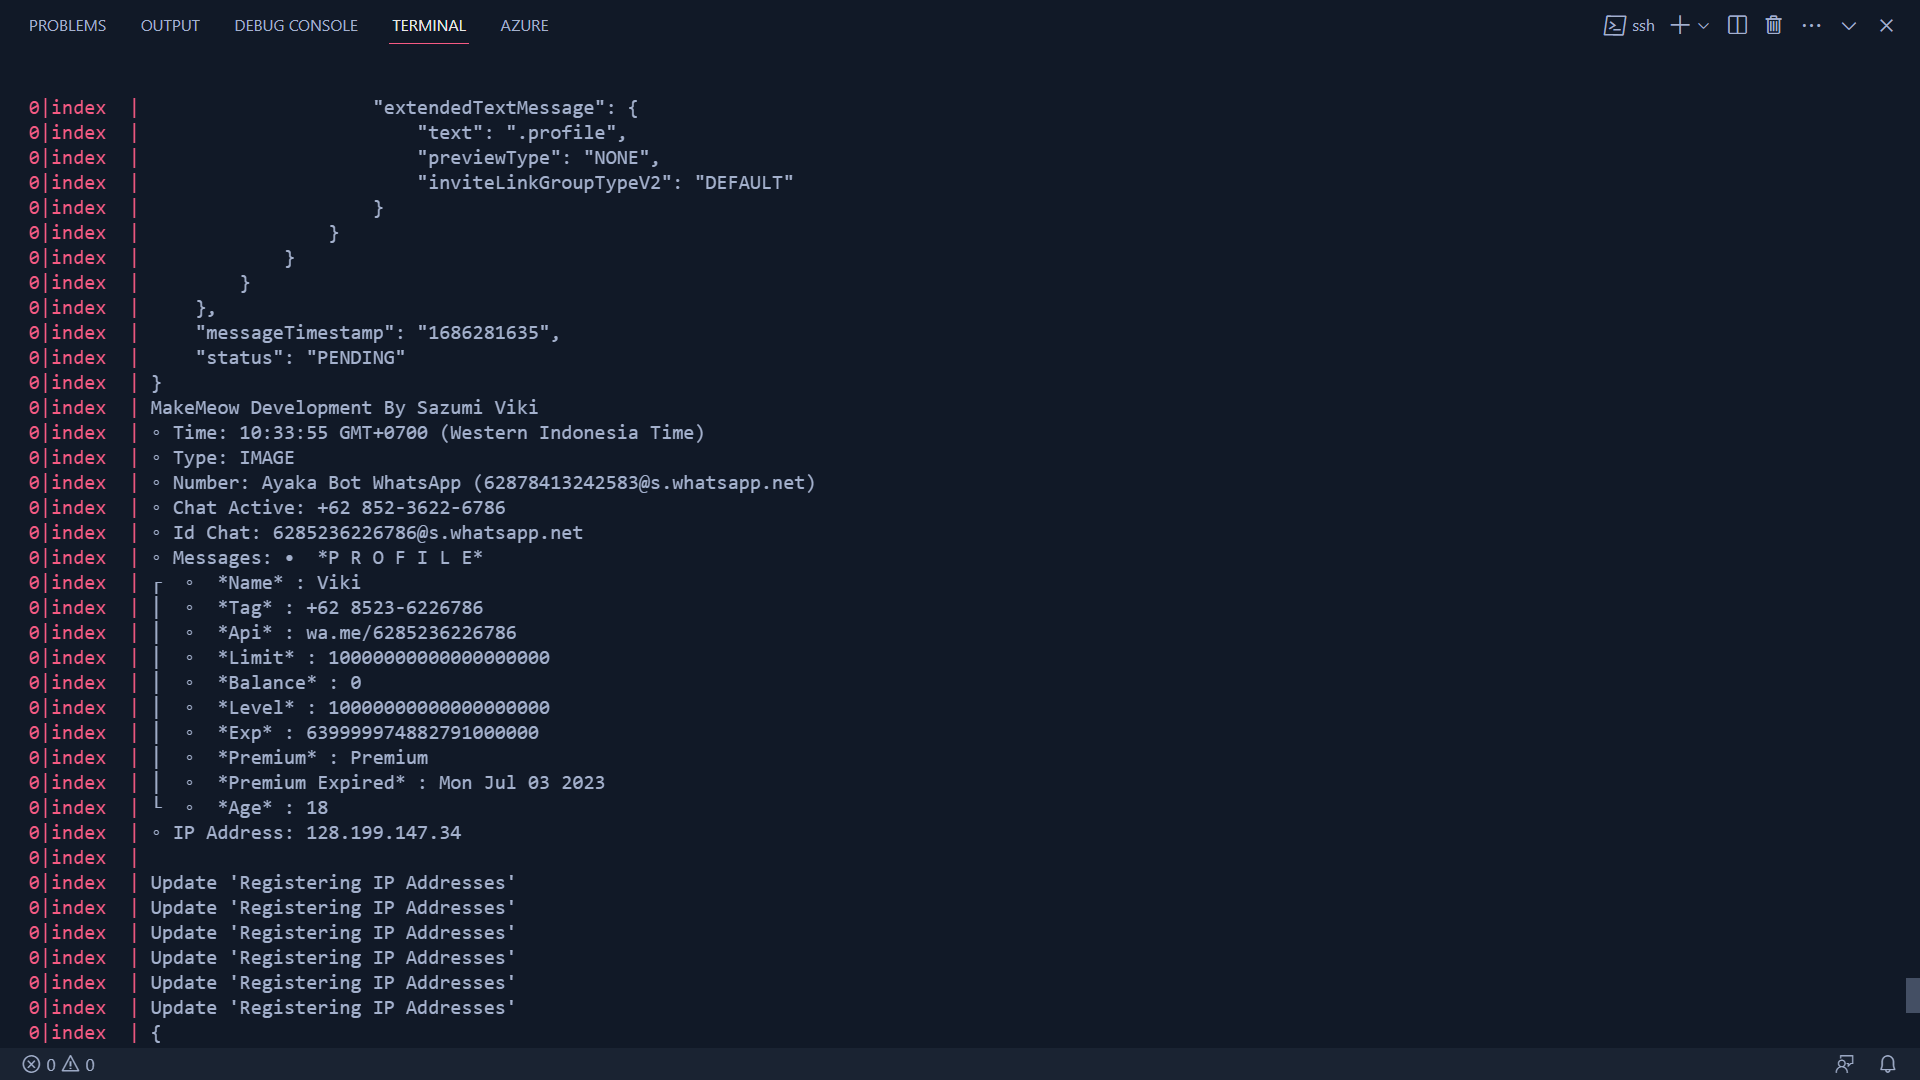Image resolution: width=1920 pixels, height=1080 pixels.
Task: Click the wa.me/6285236226786 link text
Action: [411, 633]
